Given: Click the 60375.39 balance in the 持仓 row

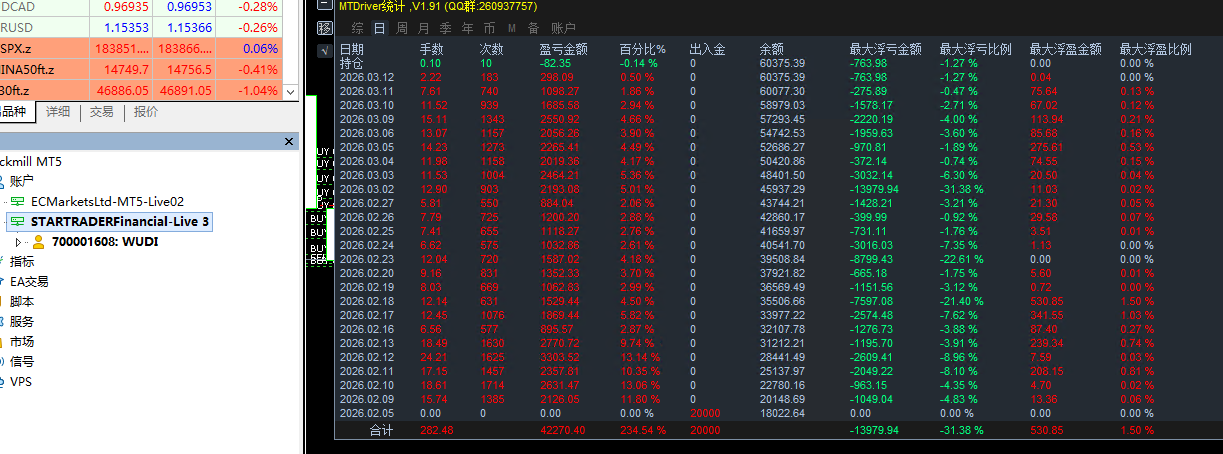Looking at the screenshot, I should 782,63.
